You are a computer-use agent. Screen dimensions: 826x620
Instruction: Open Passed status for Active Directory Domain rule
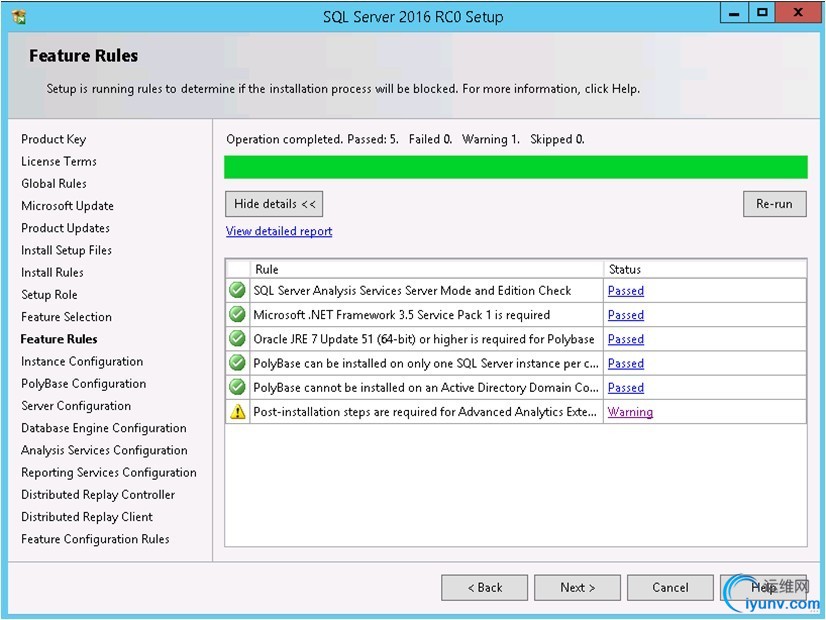click(x=626, y=388)
